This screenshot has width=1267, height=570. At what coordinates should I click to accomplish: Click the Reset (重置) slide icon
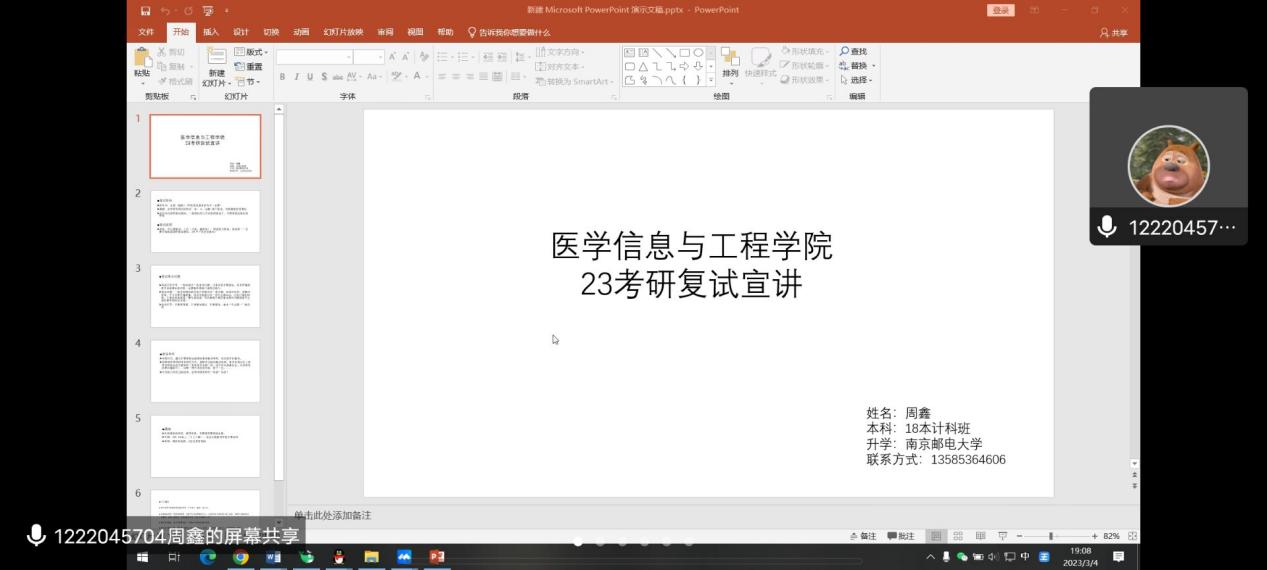(x=240, y=67)
